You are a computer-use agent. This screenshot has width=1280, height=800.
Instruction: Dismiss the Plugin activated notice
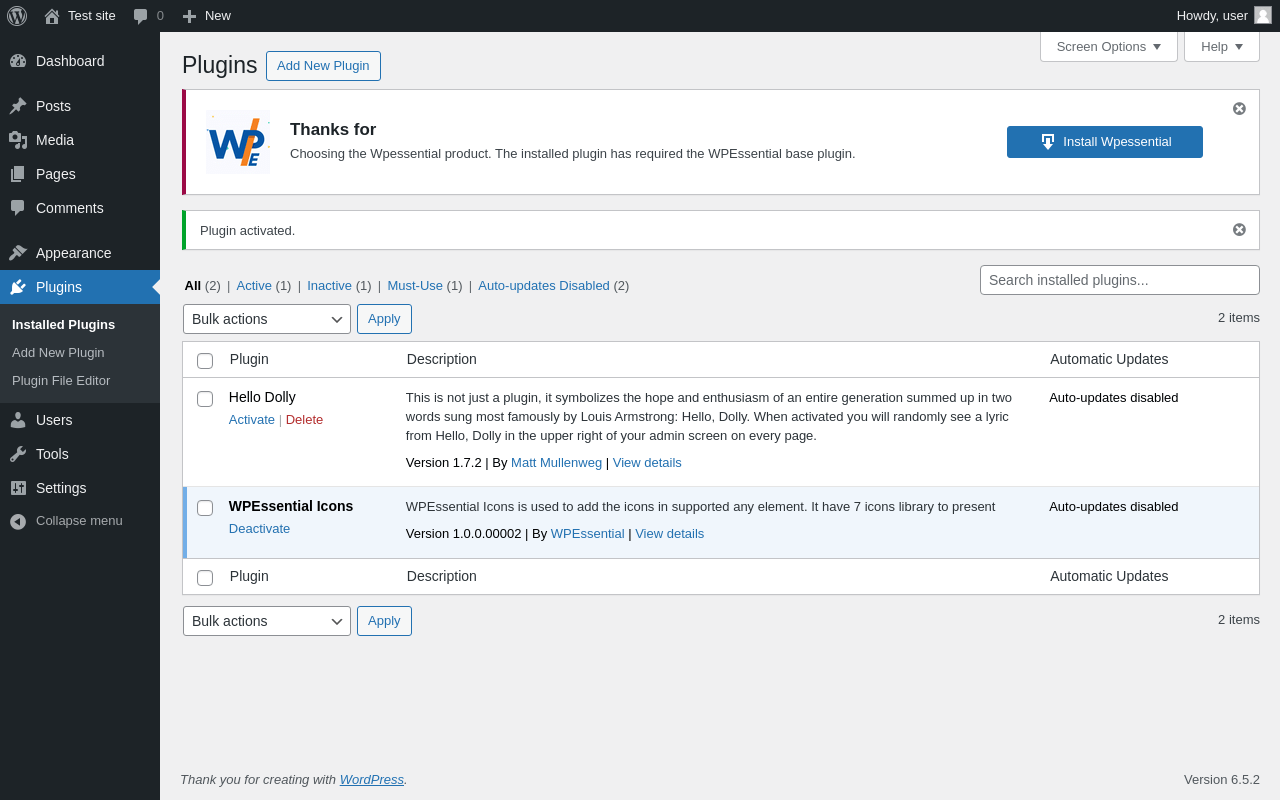pos(1239,229)
